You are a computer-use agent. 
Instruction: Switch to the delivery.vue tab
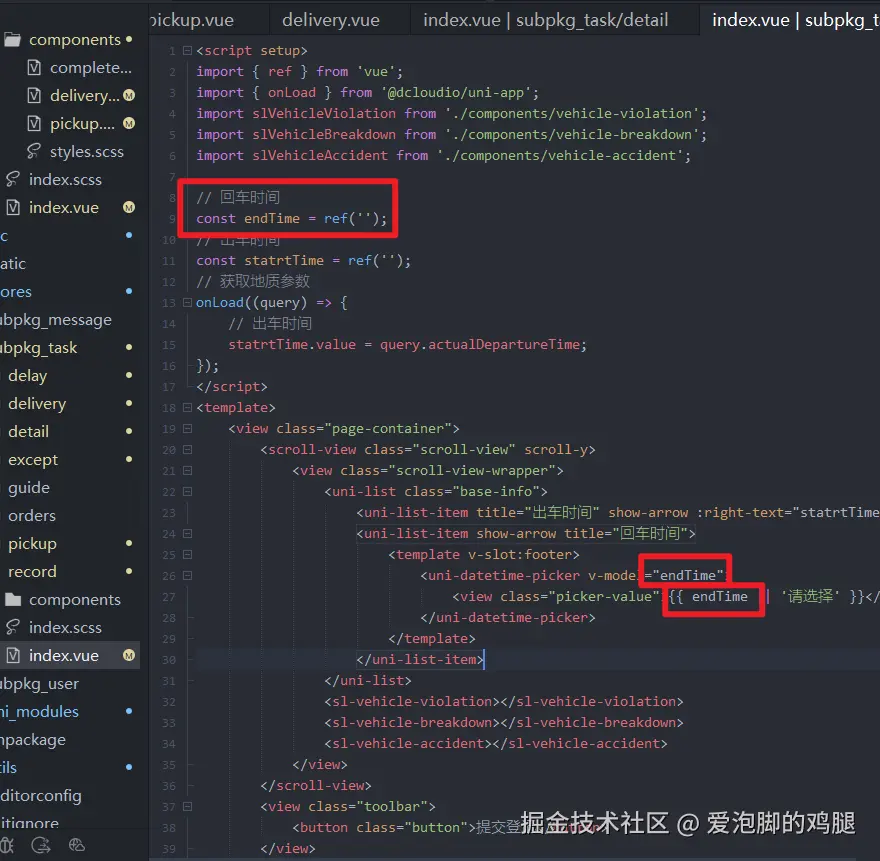pyautogui.click(x=331, y=20)
